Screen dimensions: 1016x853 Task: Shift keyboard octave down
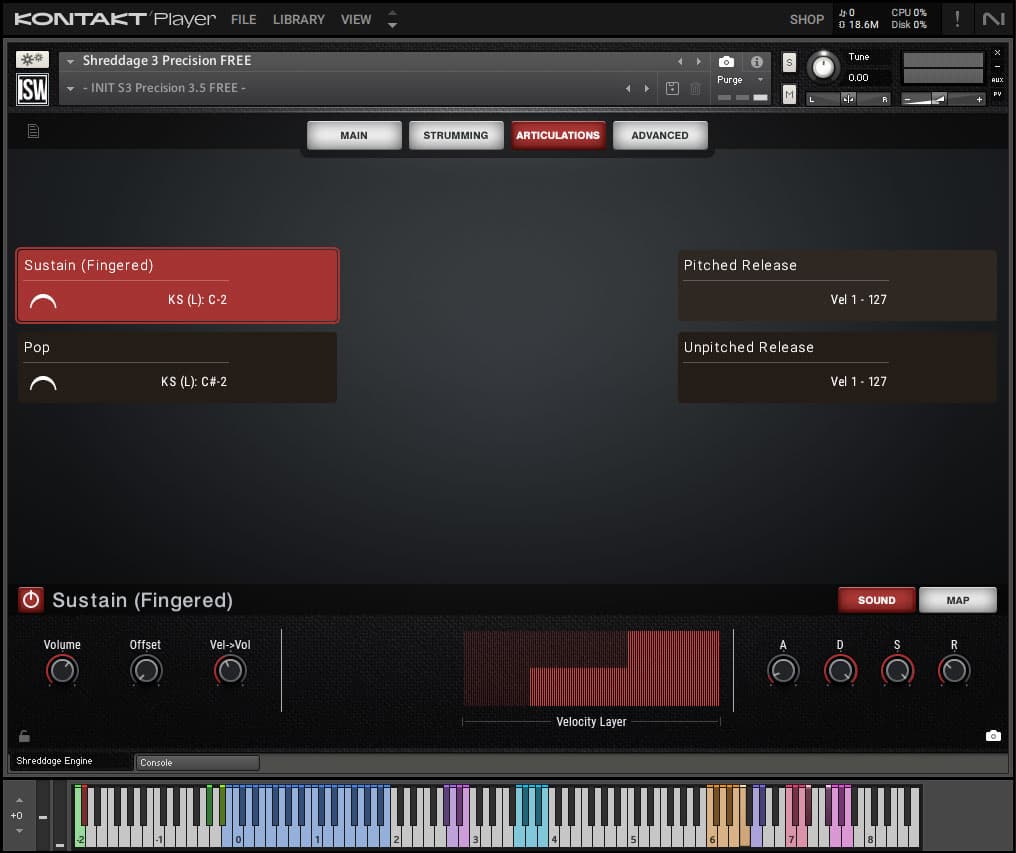[x=19, y=831]
